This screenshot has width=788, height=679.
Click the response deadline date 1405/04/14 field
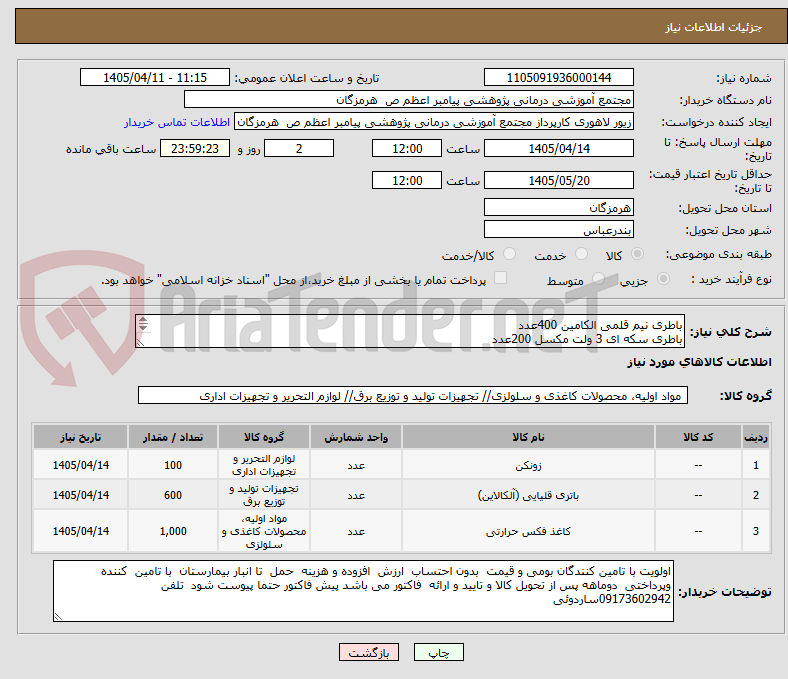tap(558, 148)
